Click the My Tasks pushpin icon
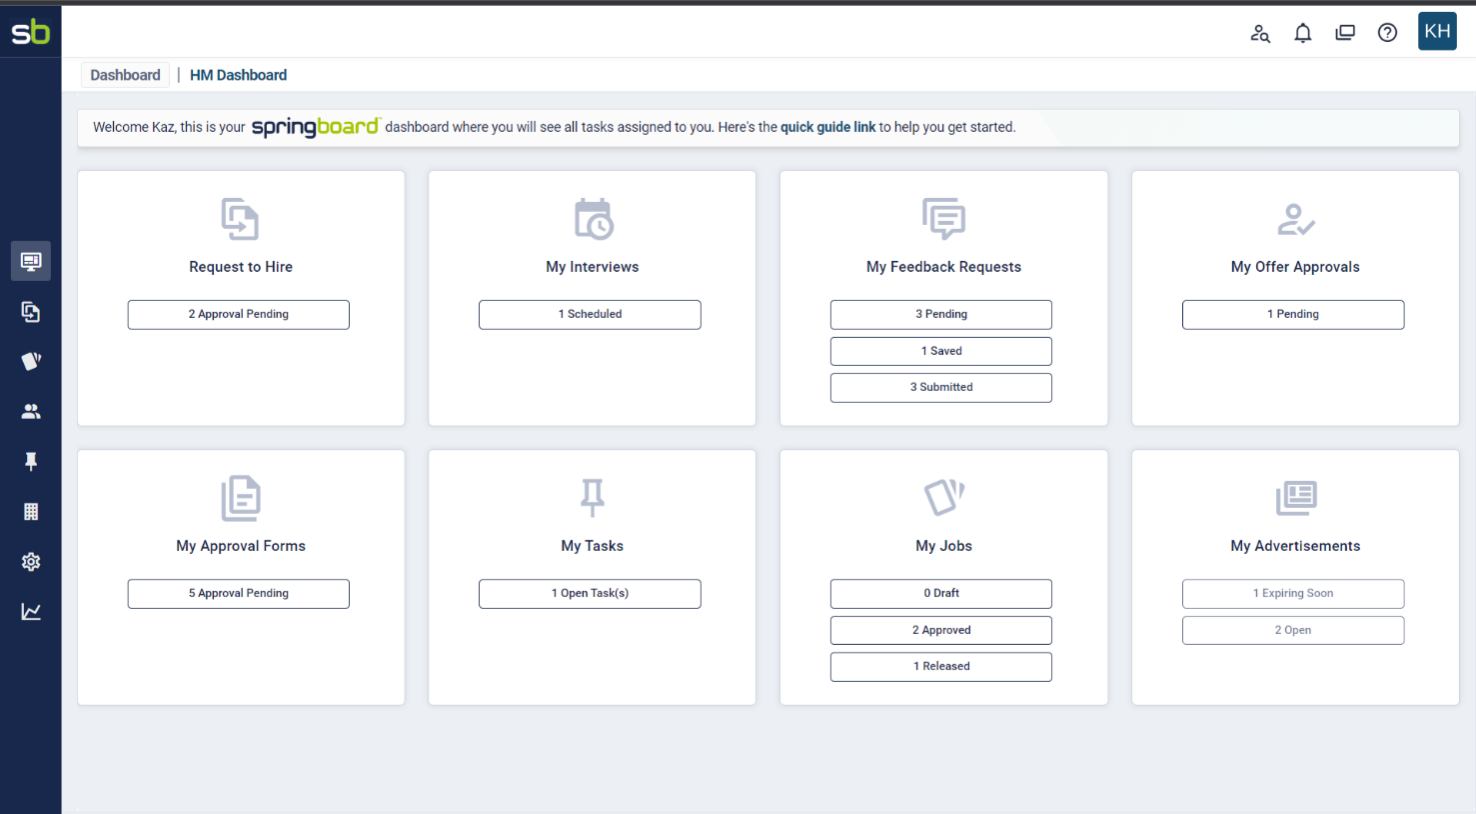Viewport: 1476px width, 814px height. click(x=592, y=497)
